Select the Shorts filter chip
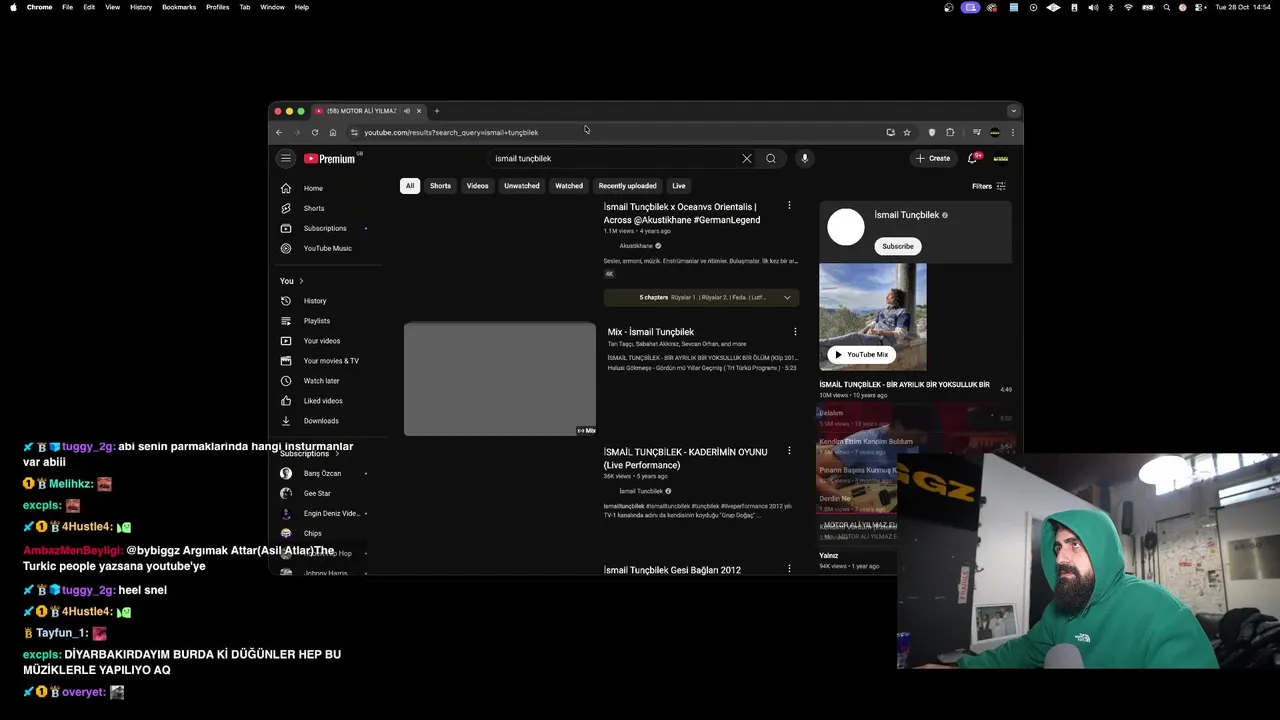The height and width of the screenshot is (720, 1280). (440, 186)
